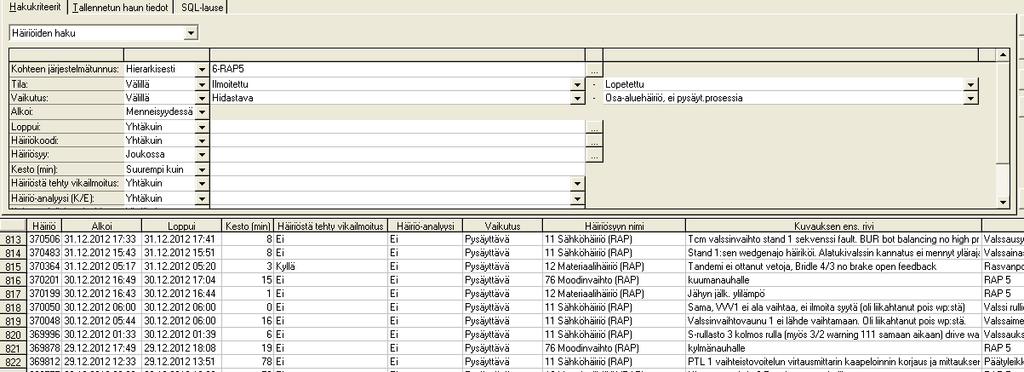The image size is (1024, 372).
Task: Select row header 815
Action: [13, 266]
